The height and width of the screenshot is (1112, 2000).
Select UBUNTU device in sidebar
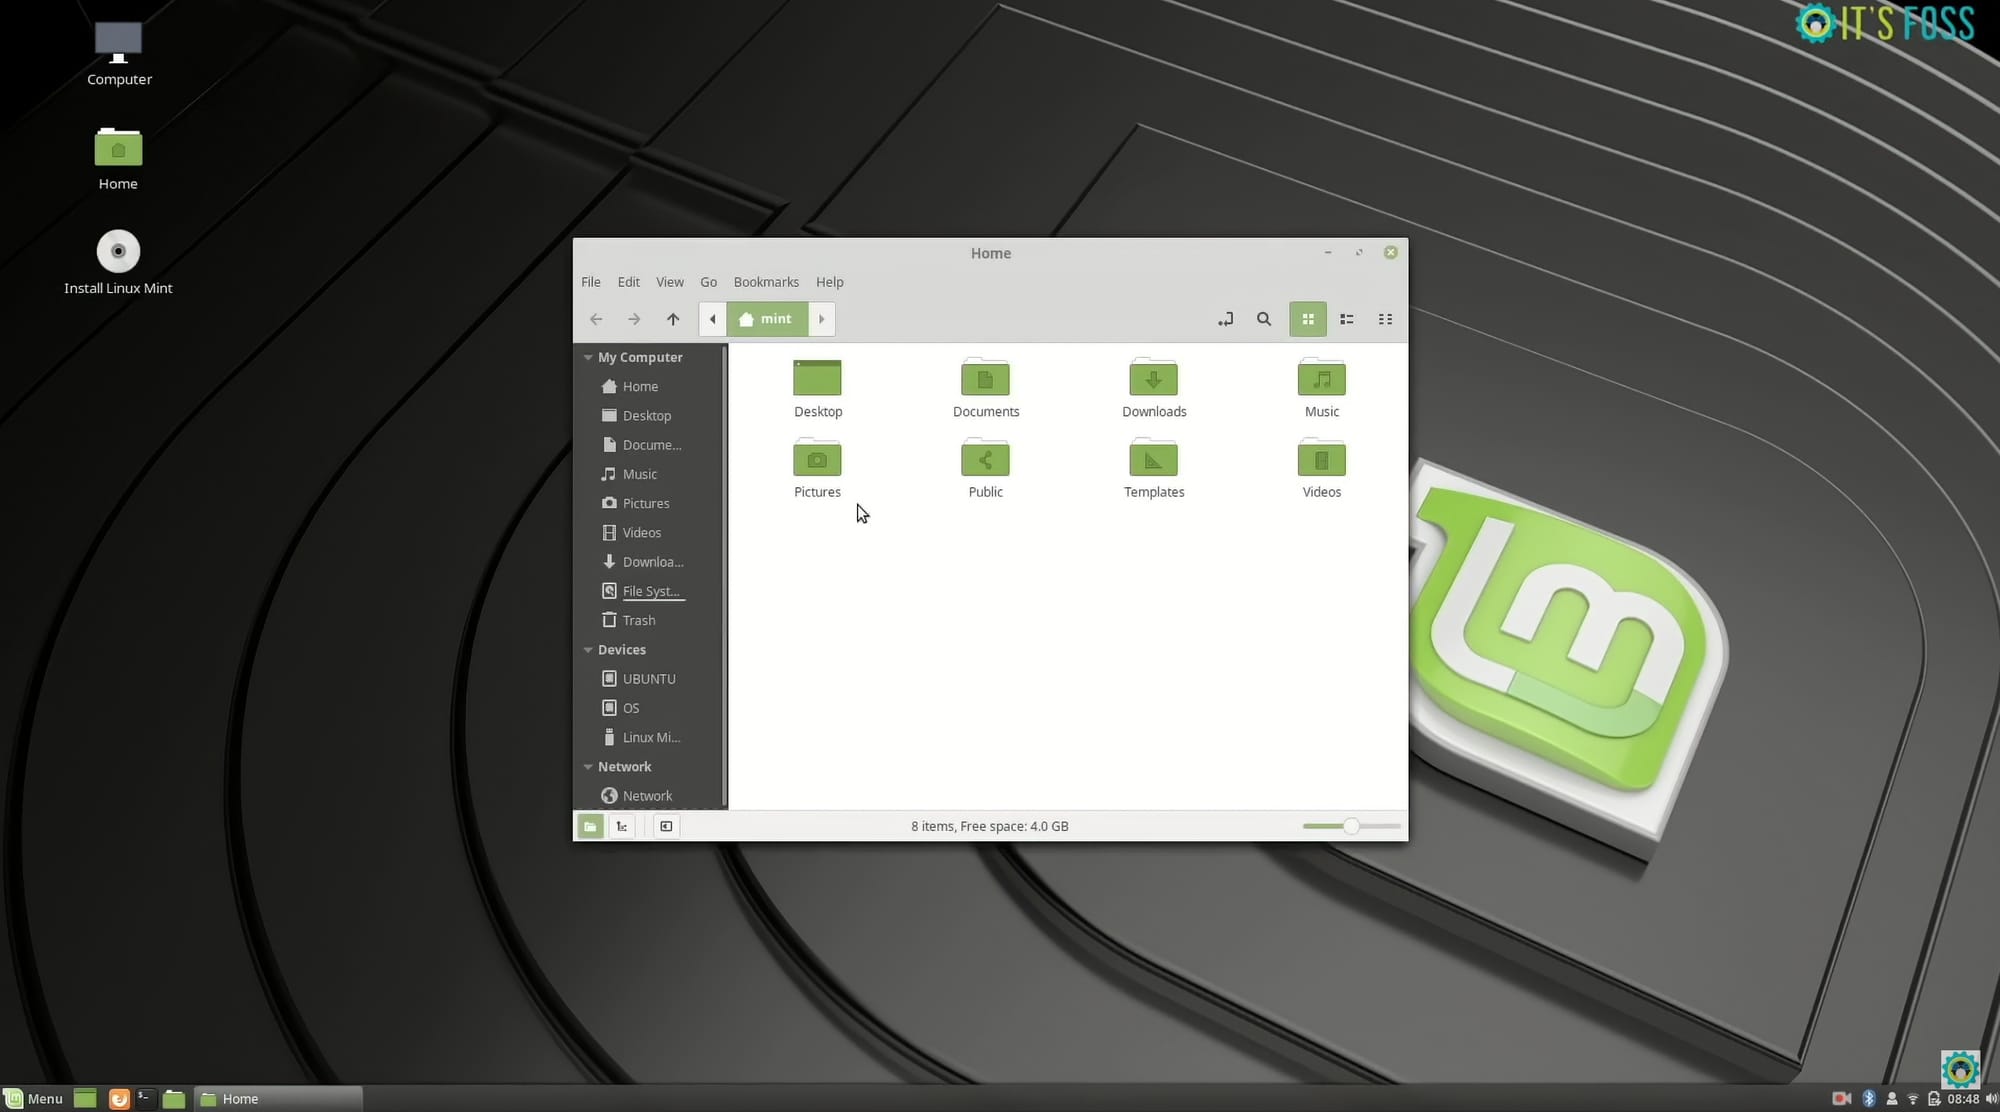(x=649, y=678)
